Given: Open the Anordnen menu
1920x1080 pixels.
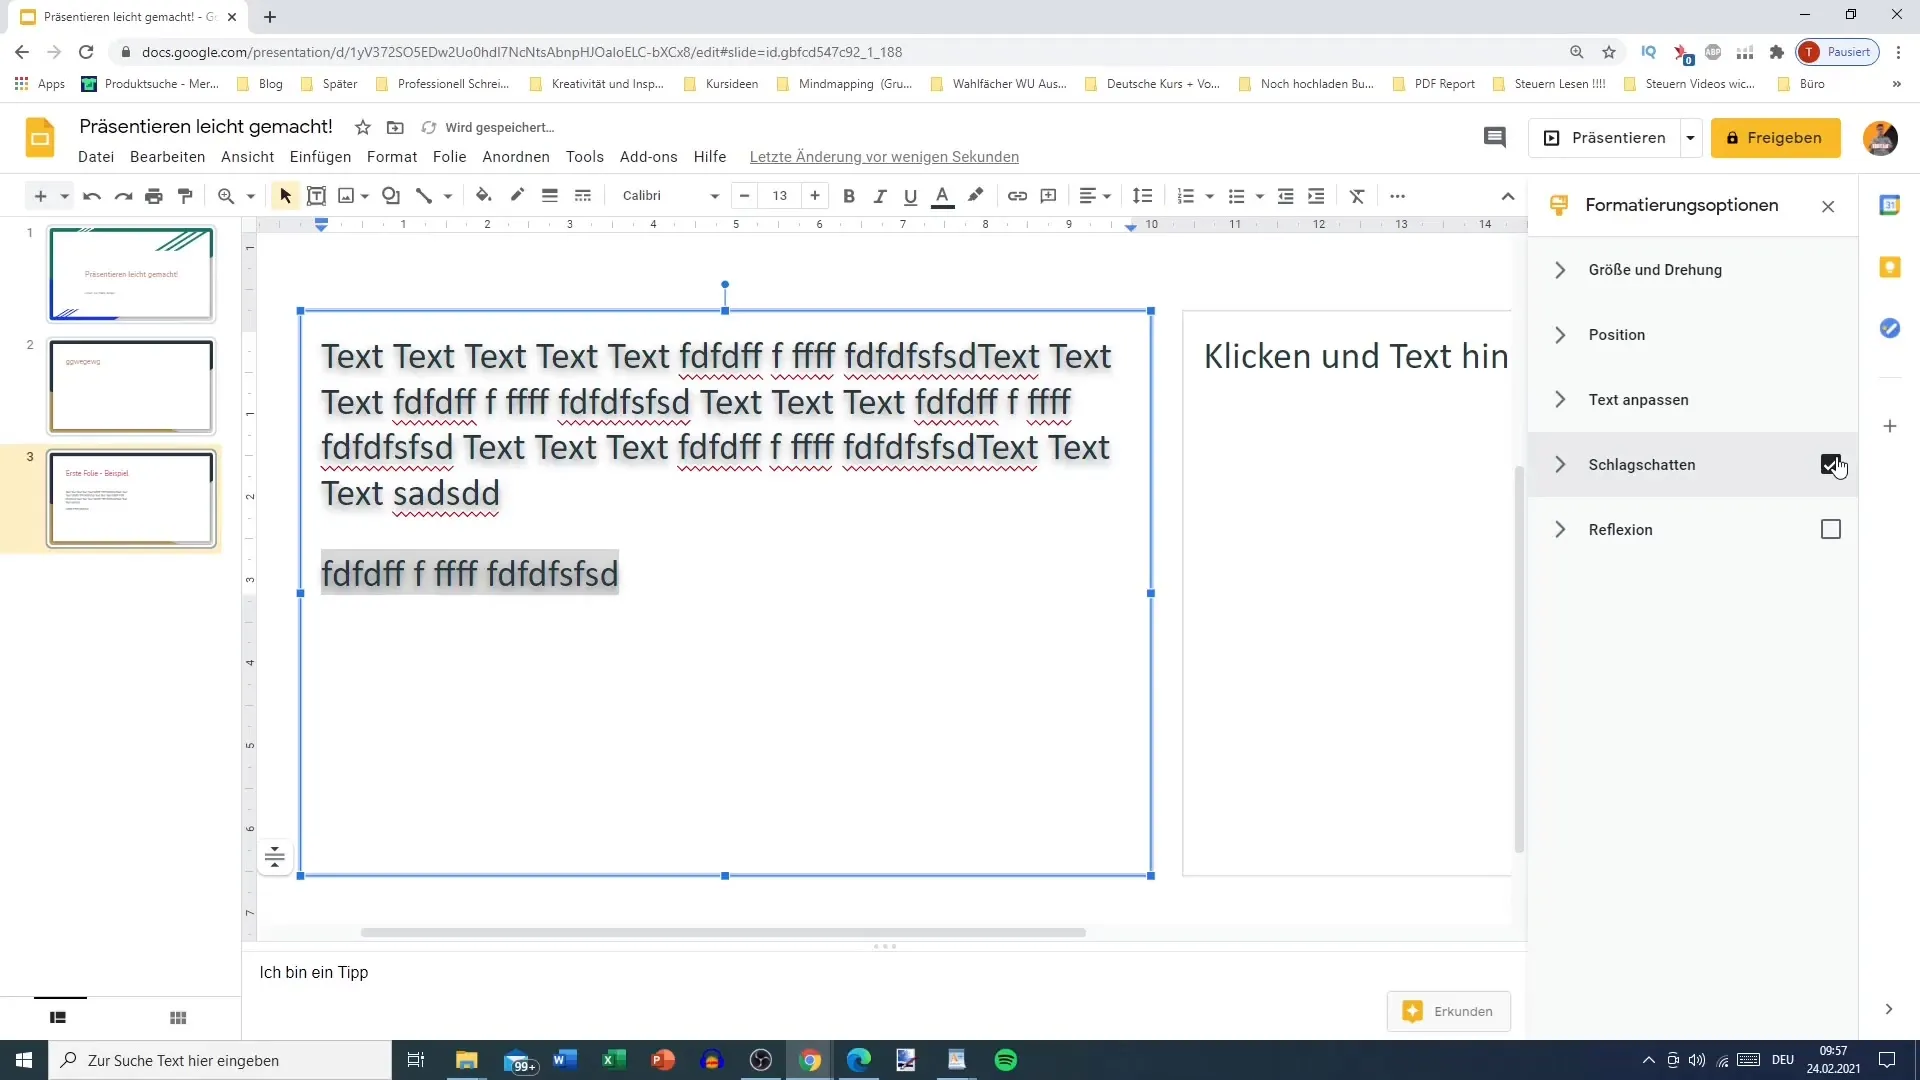Looking at the screenshot, I should pyautogui.click(x=516, y=157).
